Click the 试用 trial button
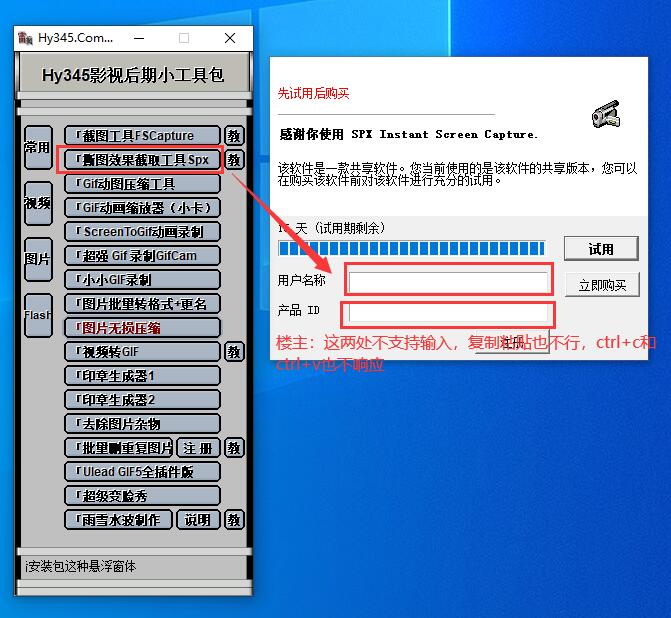The image size is (671, 618). 601,249
